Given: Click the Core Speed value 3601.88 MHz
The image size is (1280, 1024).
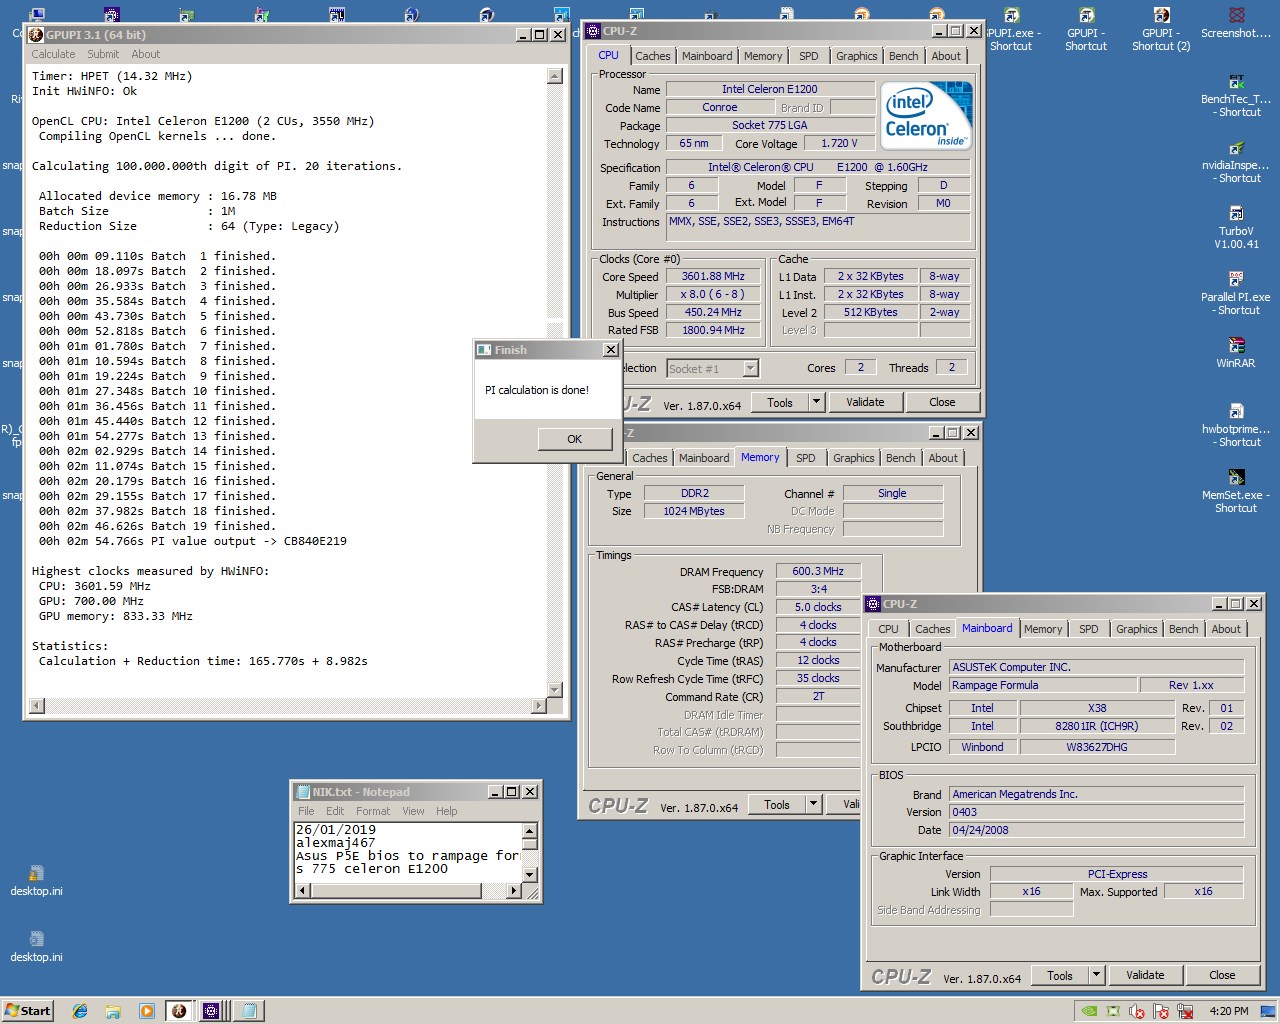Looking at the screenshot, I should 713,276.
